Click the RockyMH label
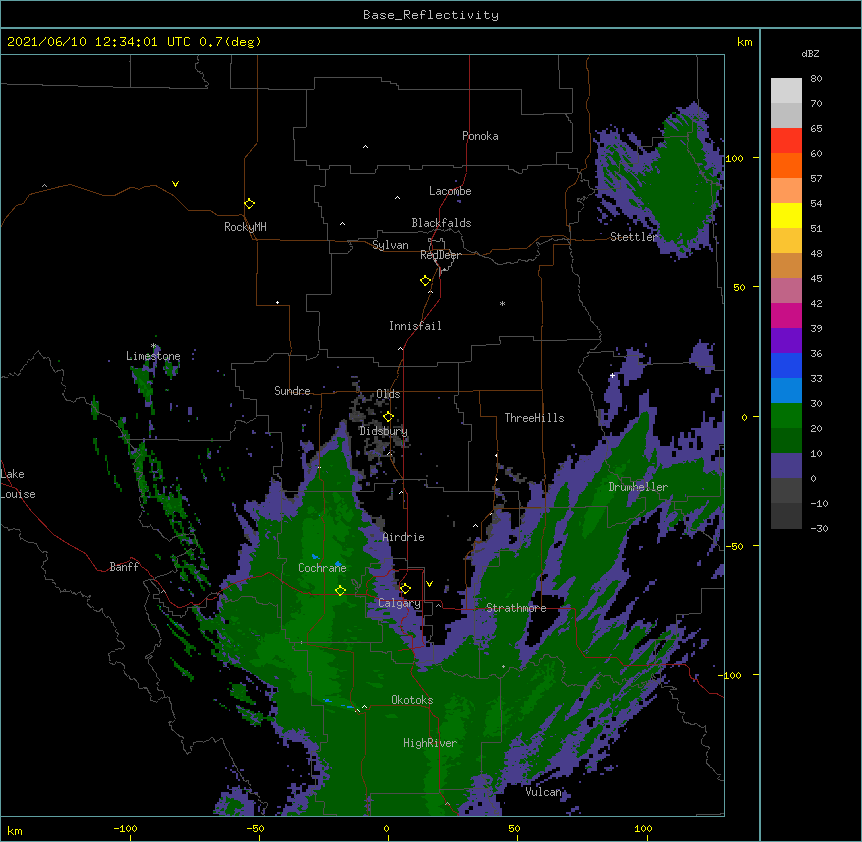The height and width of the screenshot is (842, 862). (x=245, y=227)
